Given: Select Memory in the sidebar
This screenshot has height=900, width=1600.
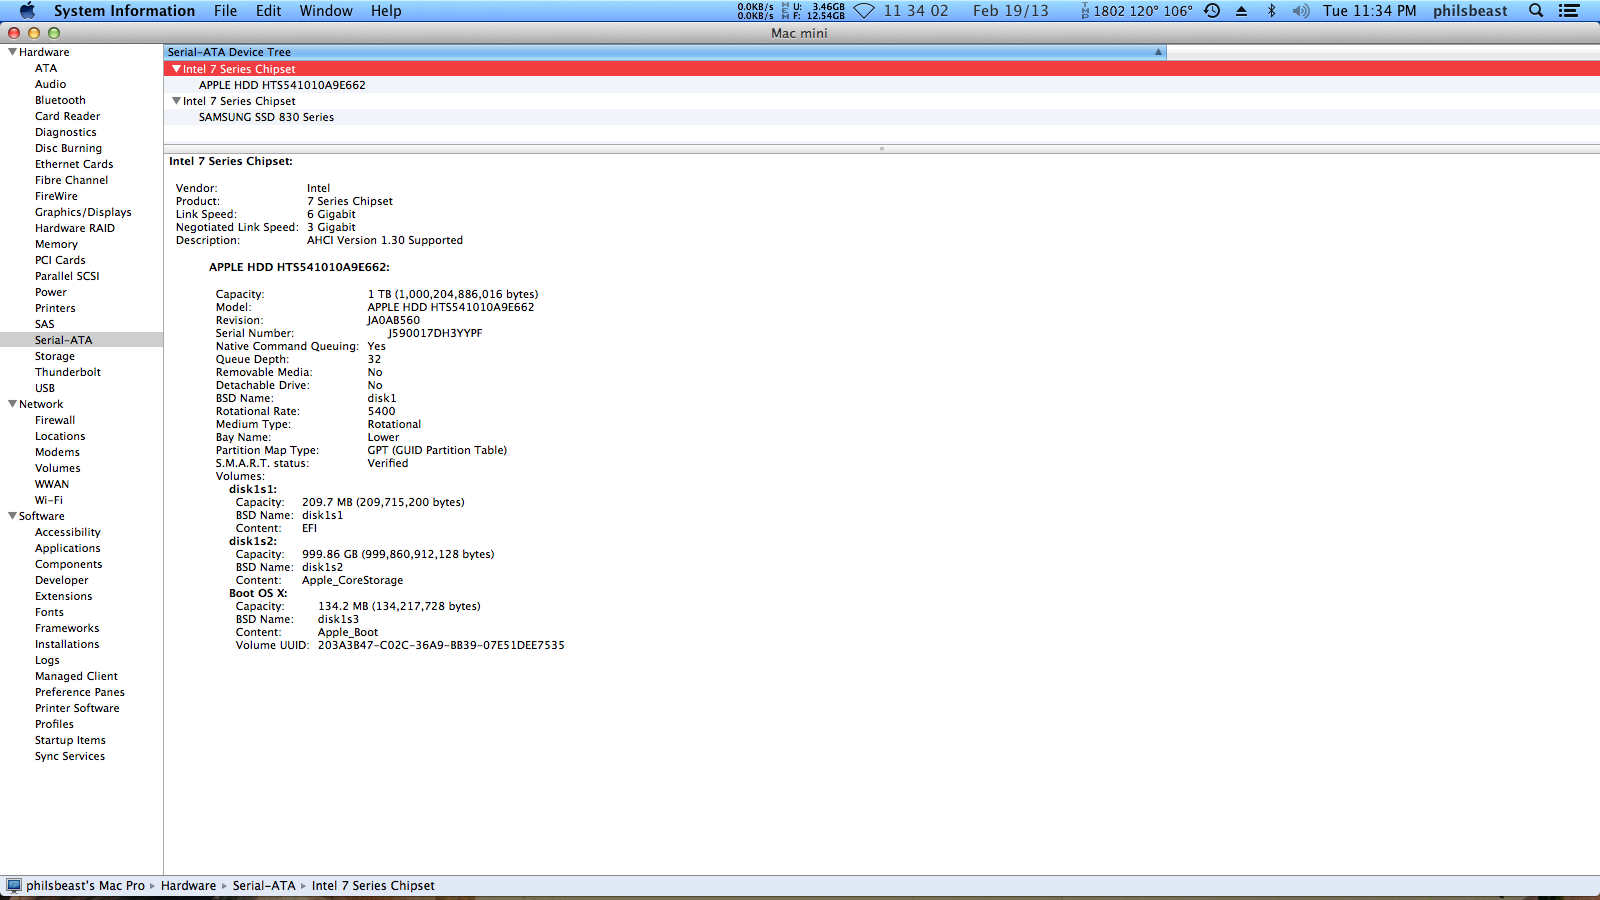Looking at the screenshot, I should click(56, 244).
